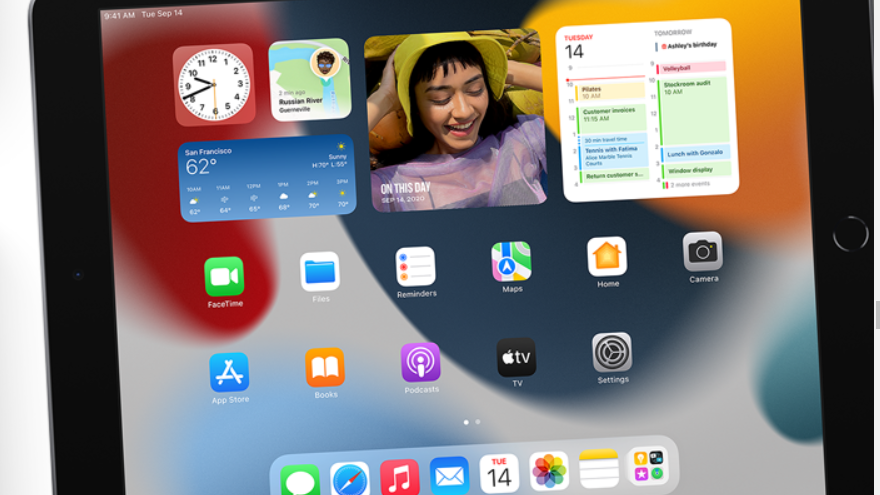Open Music from the dock
The height and width of the screenshot is (495, 880).
[x=400, y=476]
